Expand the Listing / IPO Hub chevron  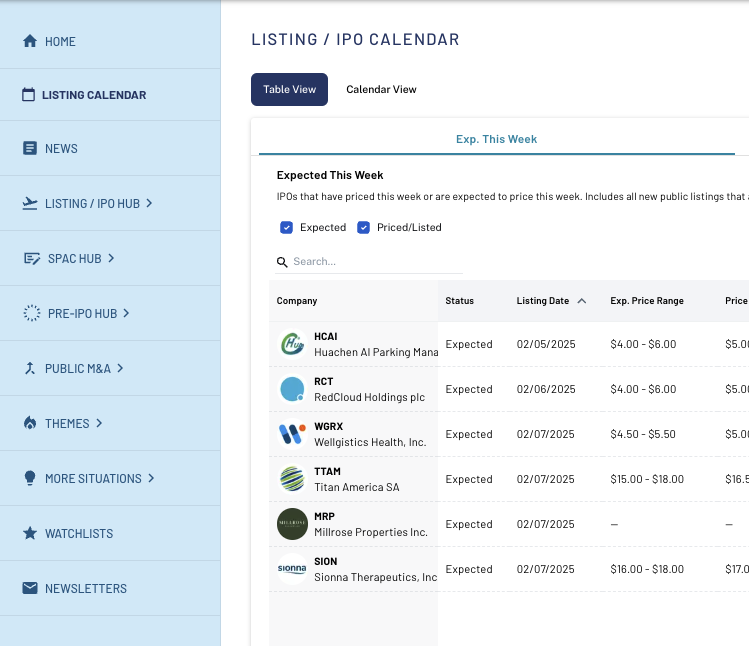150,203
